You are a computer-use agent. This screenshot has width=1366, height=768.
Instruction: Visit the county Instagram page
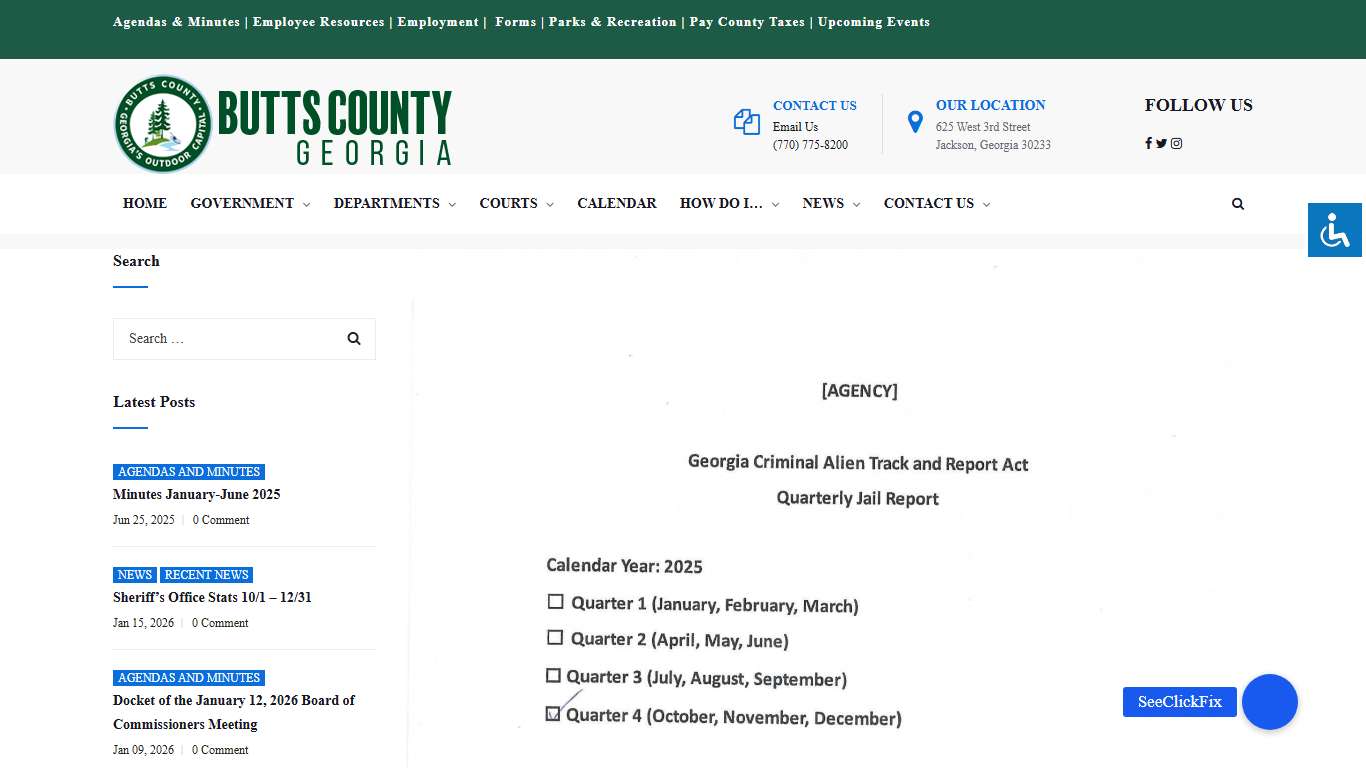tap(1176, 143)
